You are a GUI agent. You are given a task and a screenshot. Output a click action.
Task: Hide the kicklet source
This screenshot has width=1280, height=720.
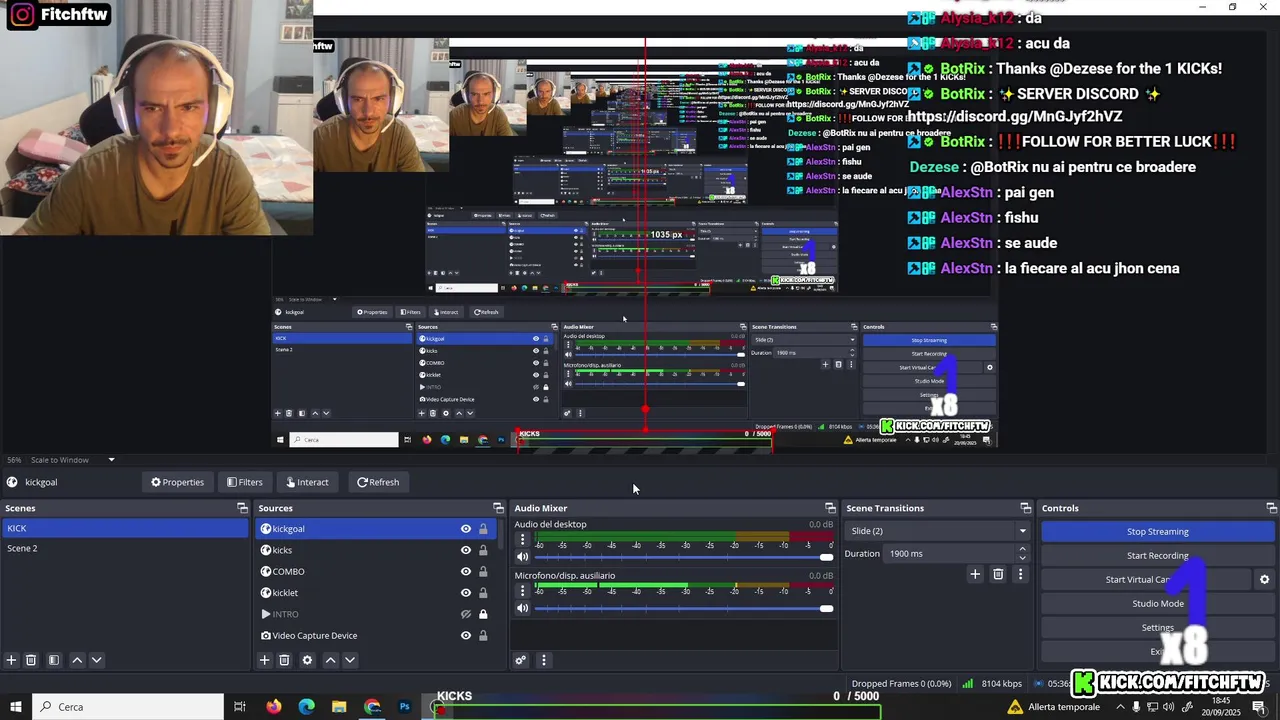pos(466,593)
